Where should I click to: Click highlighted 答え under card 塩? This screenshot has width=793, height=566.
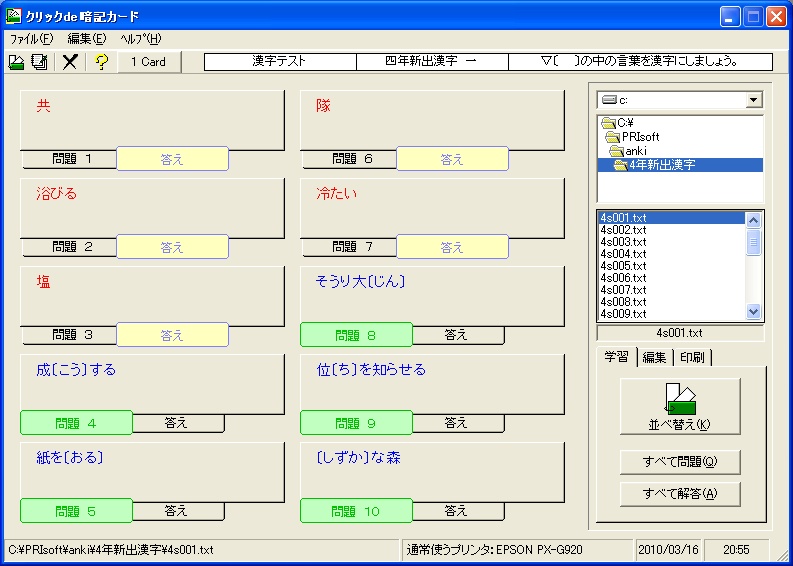click(172, 335)
